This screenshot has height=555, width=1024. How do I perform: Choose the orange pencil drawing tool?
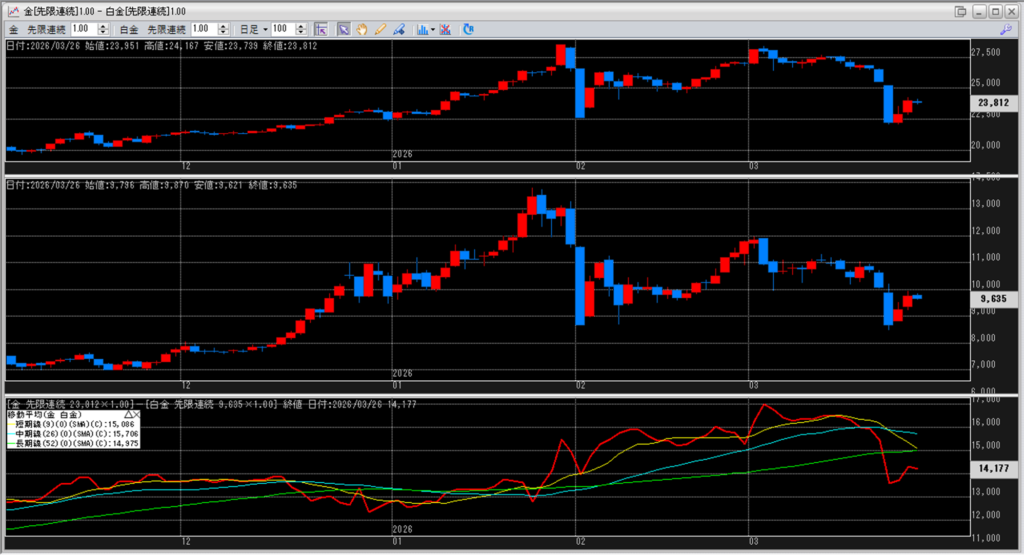[x=380, y=29]
